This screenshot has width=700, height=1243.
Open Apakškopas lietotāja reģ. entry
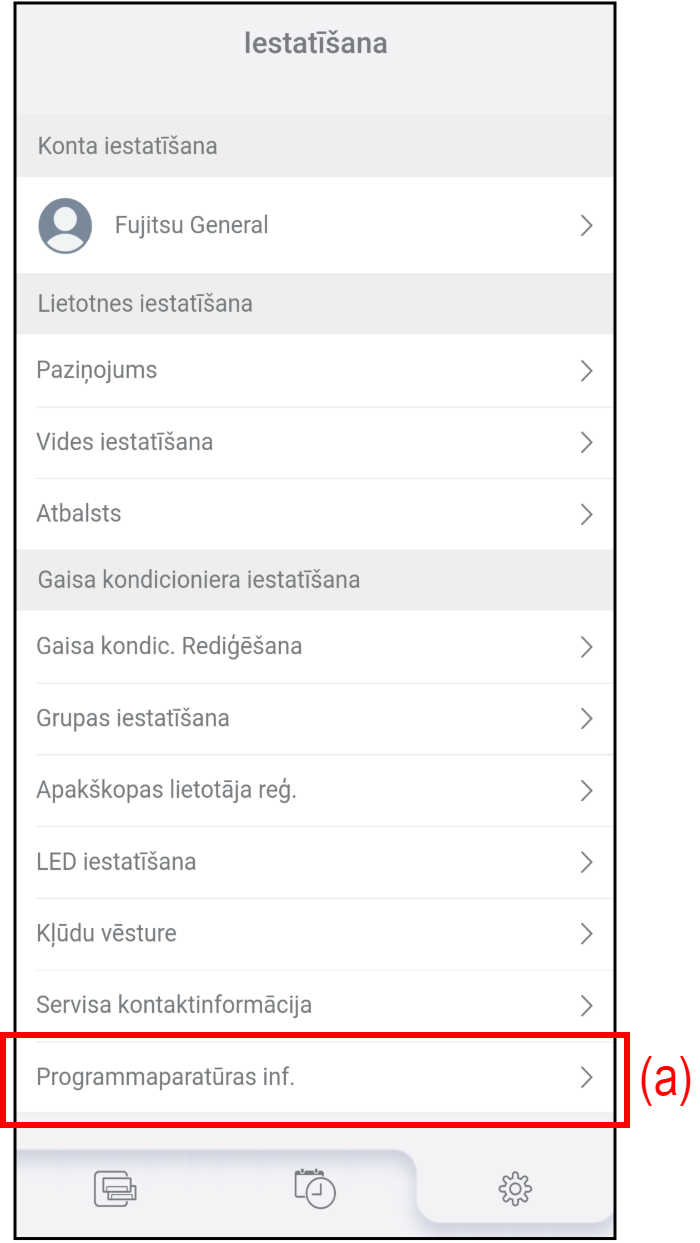pos(167,790)
